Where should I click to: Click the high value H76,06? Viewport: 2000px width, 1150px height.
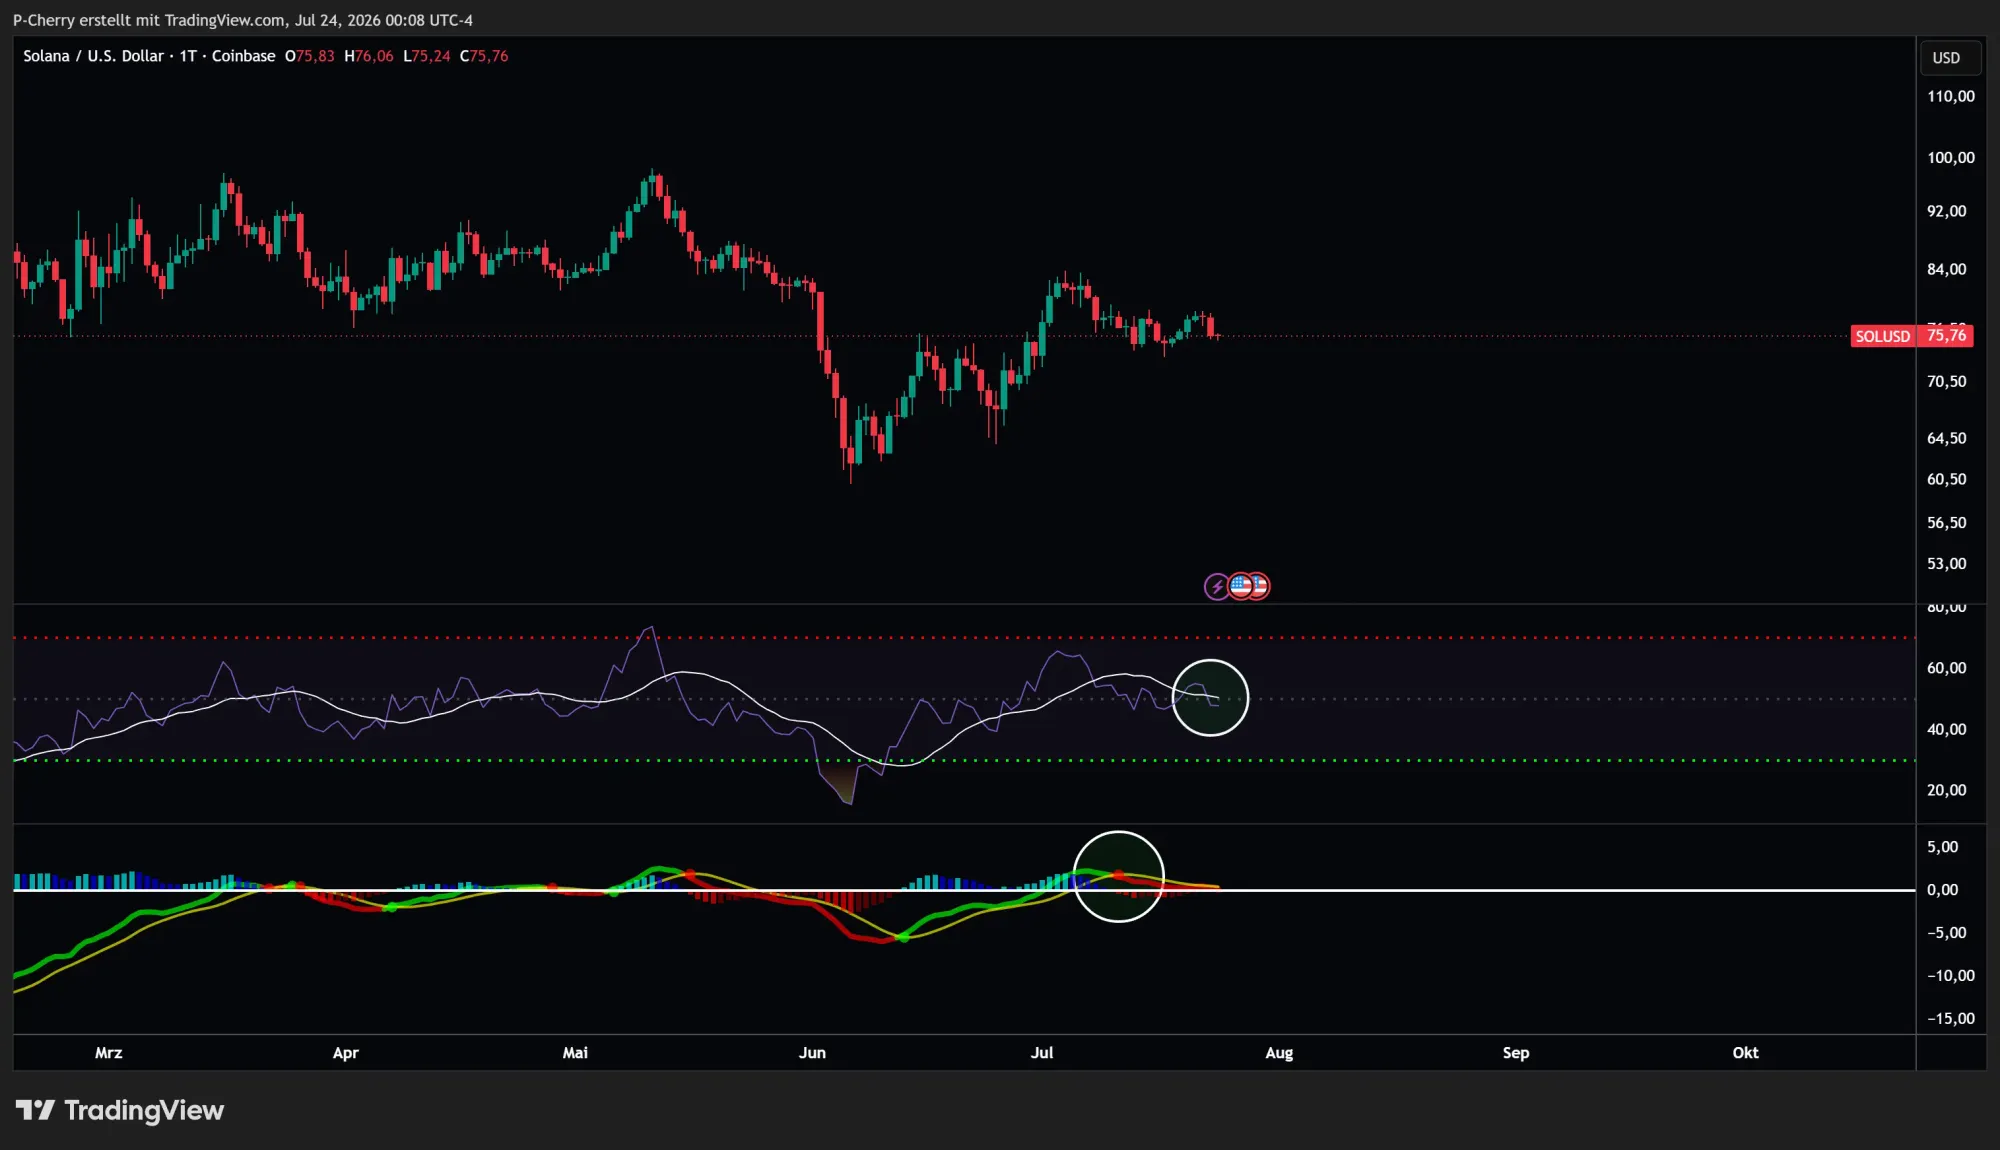click(x=369, y=56)
